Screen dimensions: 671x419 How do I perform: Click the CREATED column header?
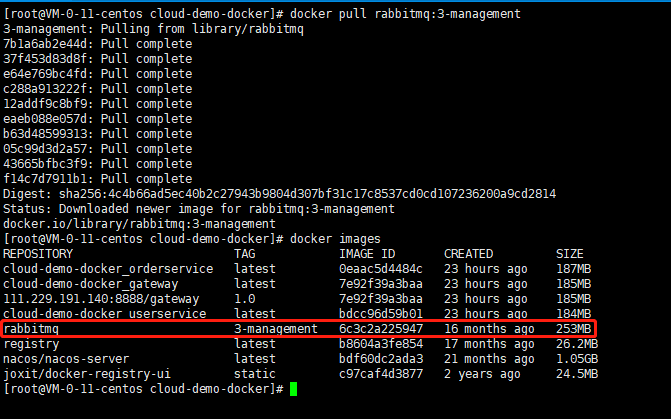(x=469, y=254)
